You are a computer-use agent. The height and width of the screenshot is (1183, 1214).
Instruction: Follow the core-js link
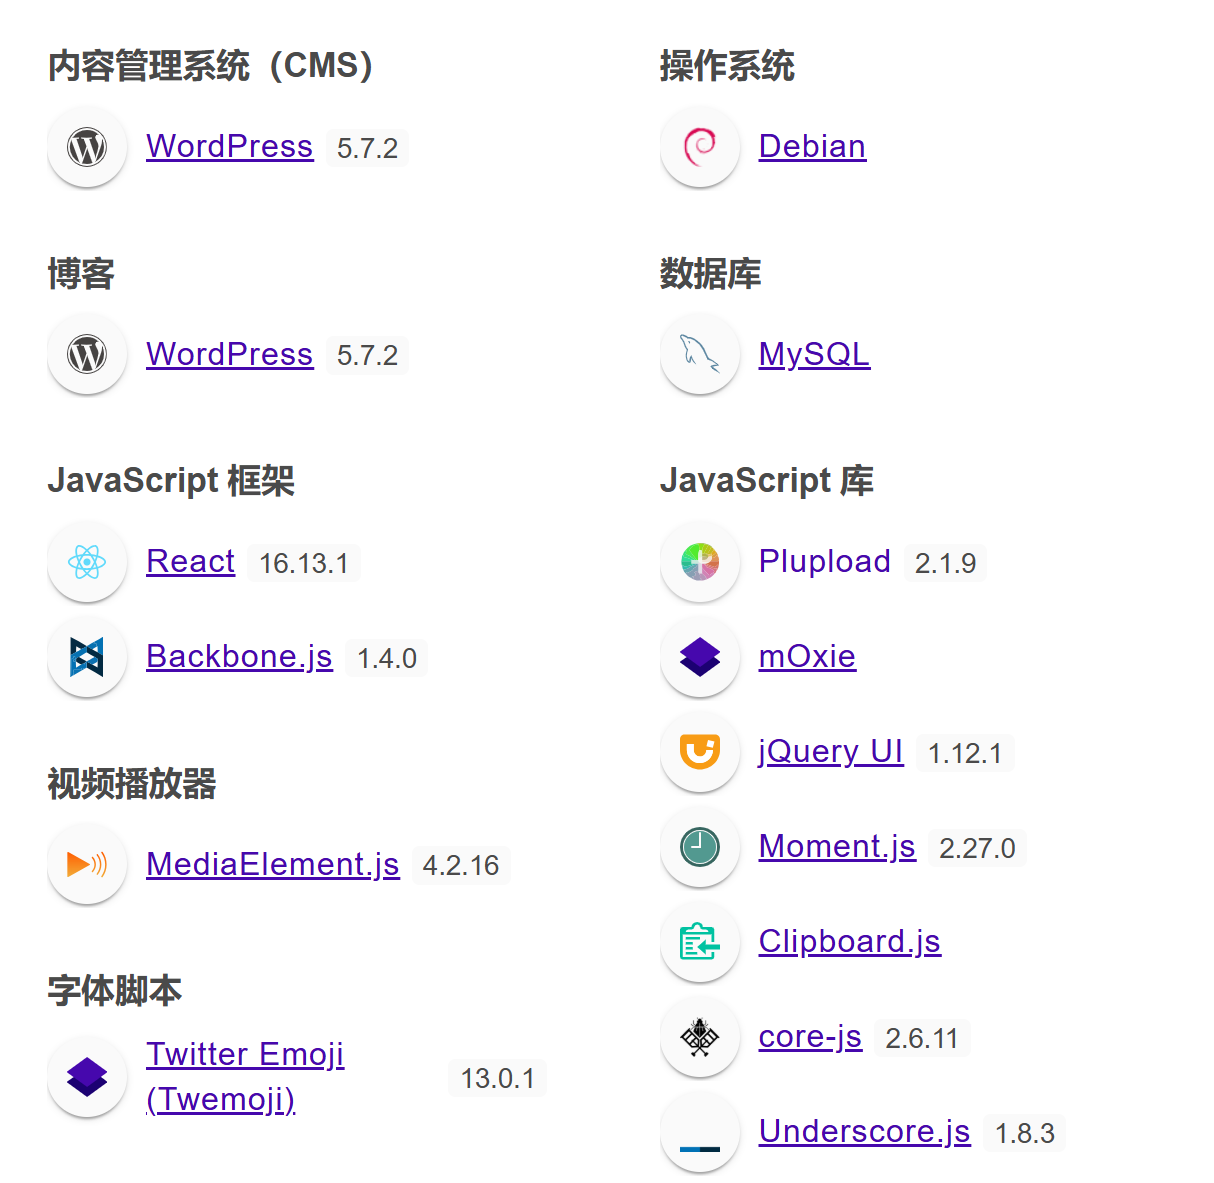(x=810, y=1037)
